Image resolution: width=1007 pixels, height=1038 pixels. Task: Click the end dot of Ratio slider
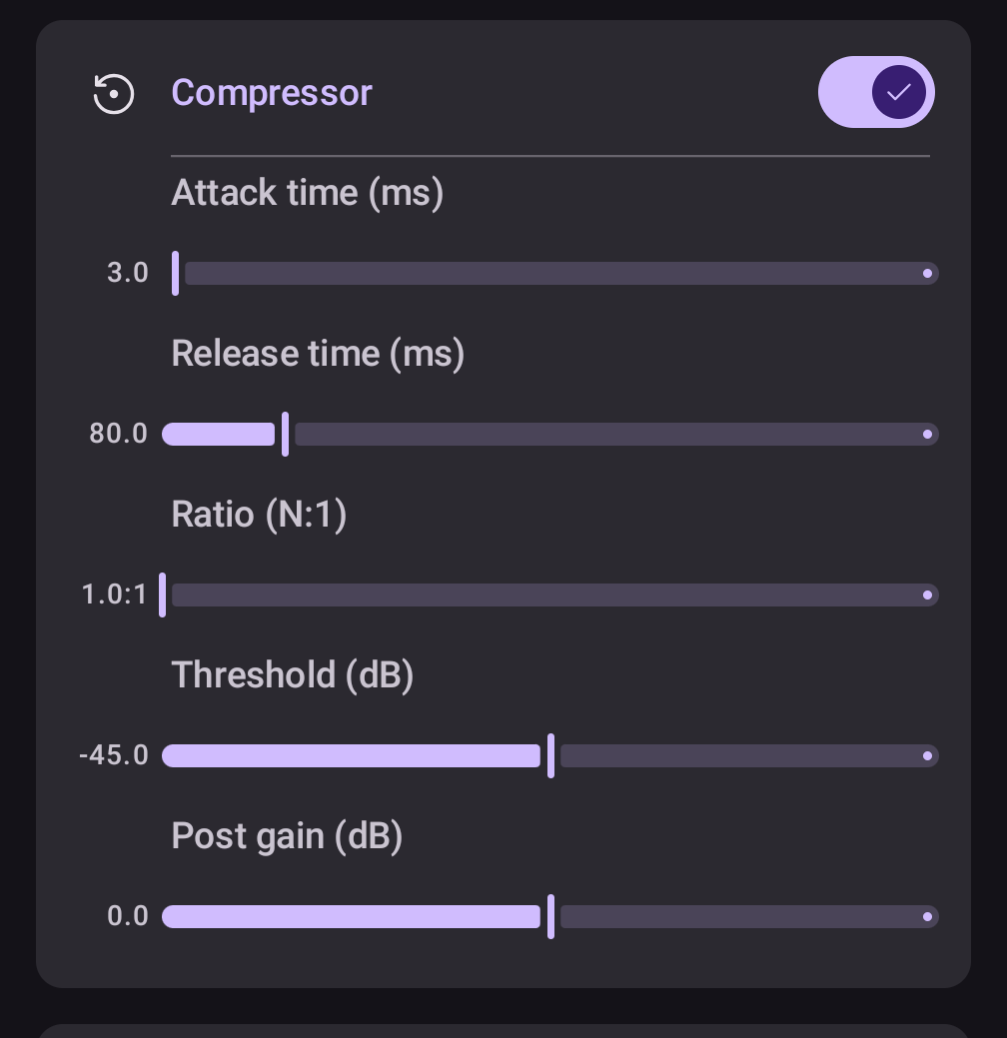(x=927, y=595)
